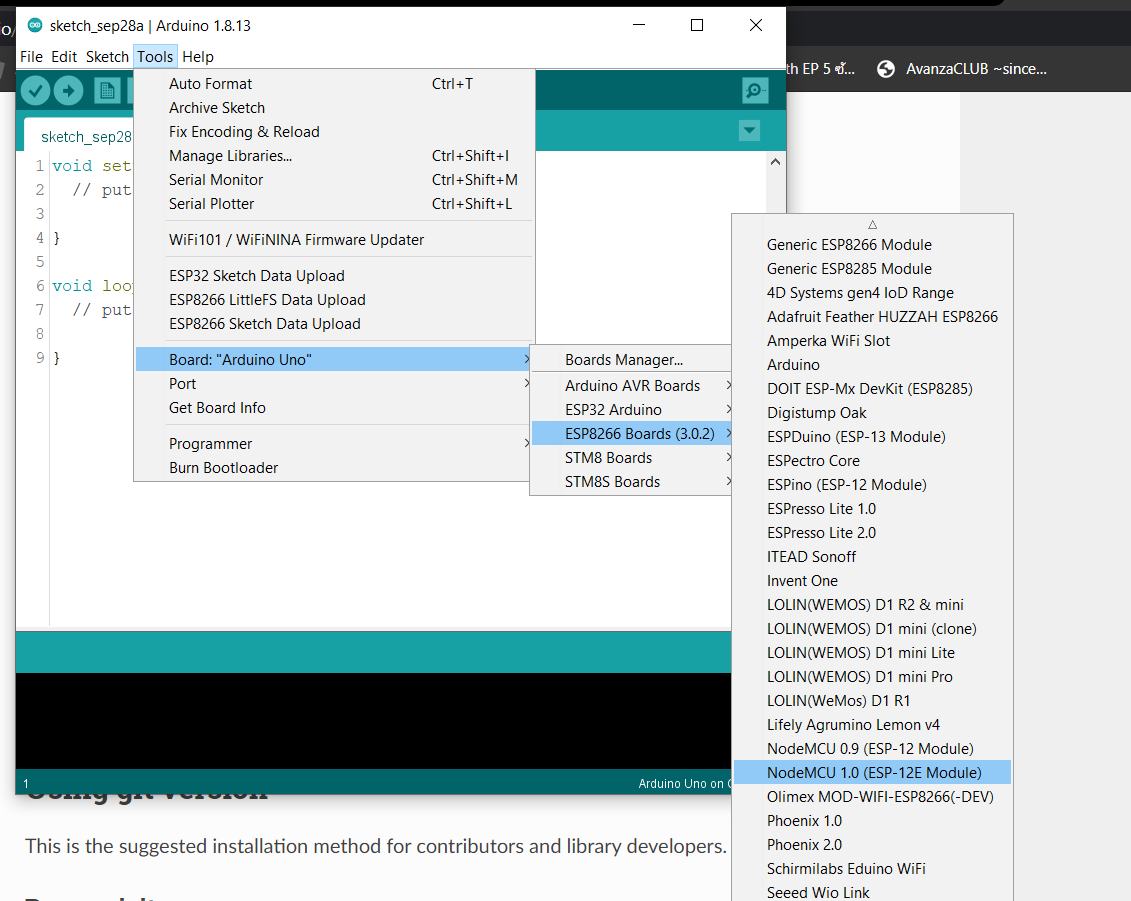Select Adafruit Feather HUZZAH ESP8266
1131x901 pixels.
click(x=872, y=317)
